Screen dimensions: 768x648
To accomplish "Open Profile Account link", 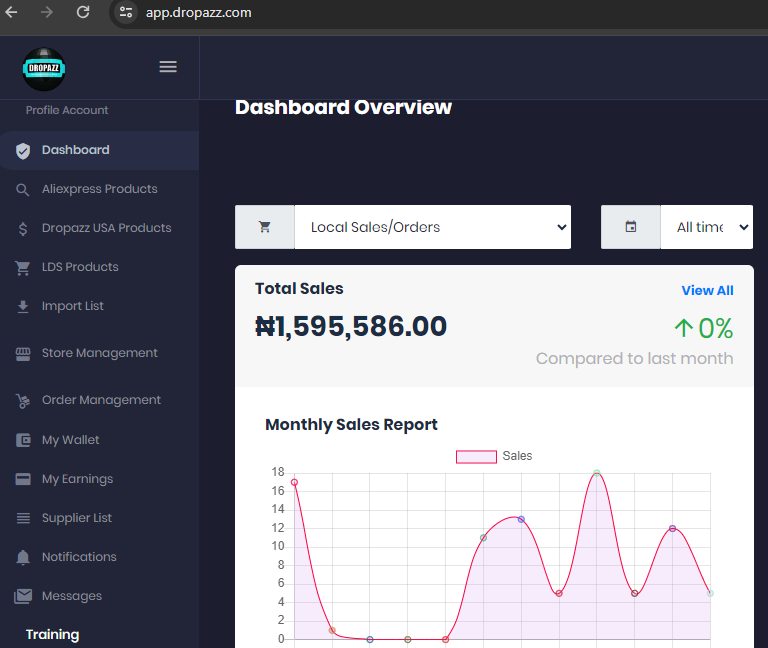I will click(67, 110).
